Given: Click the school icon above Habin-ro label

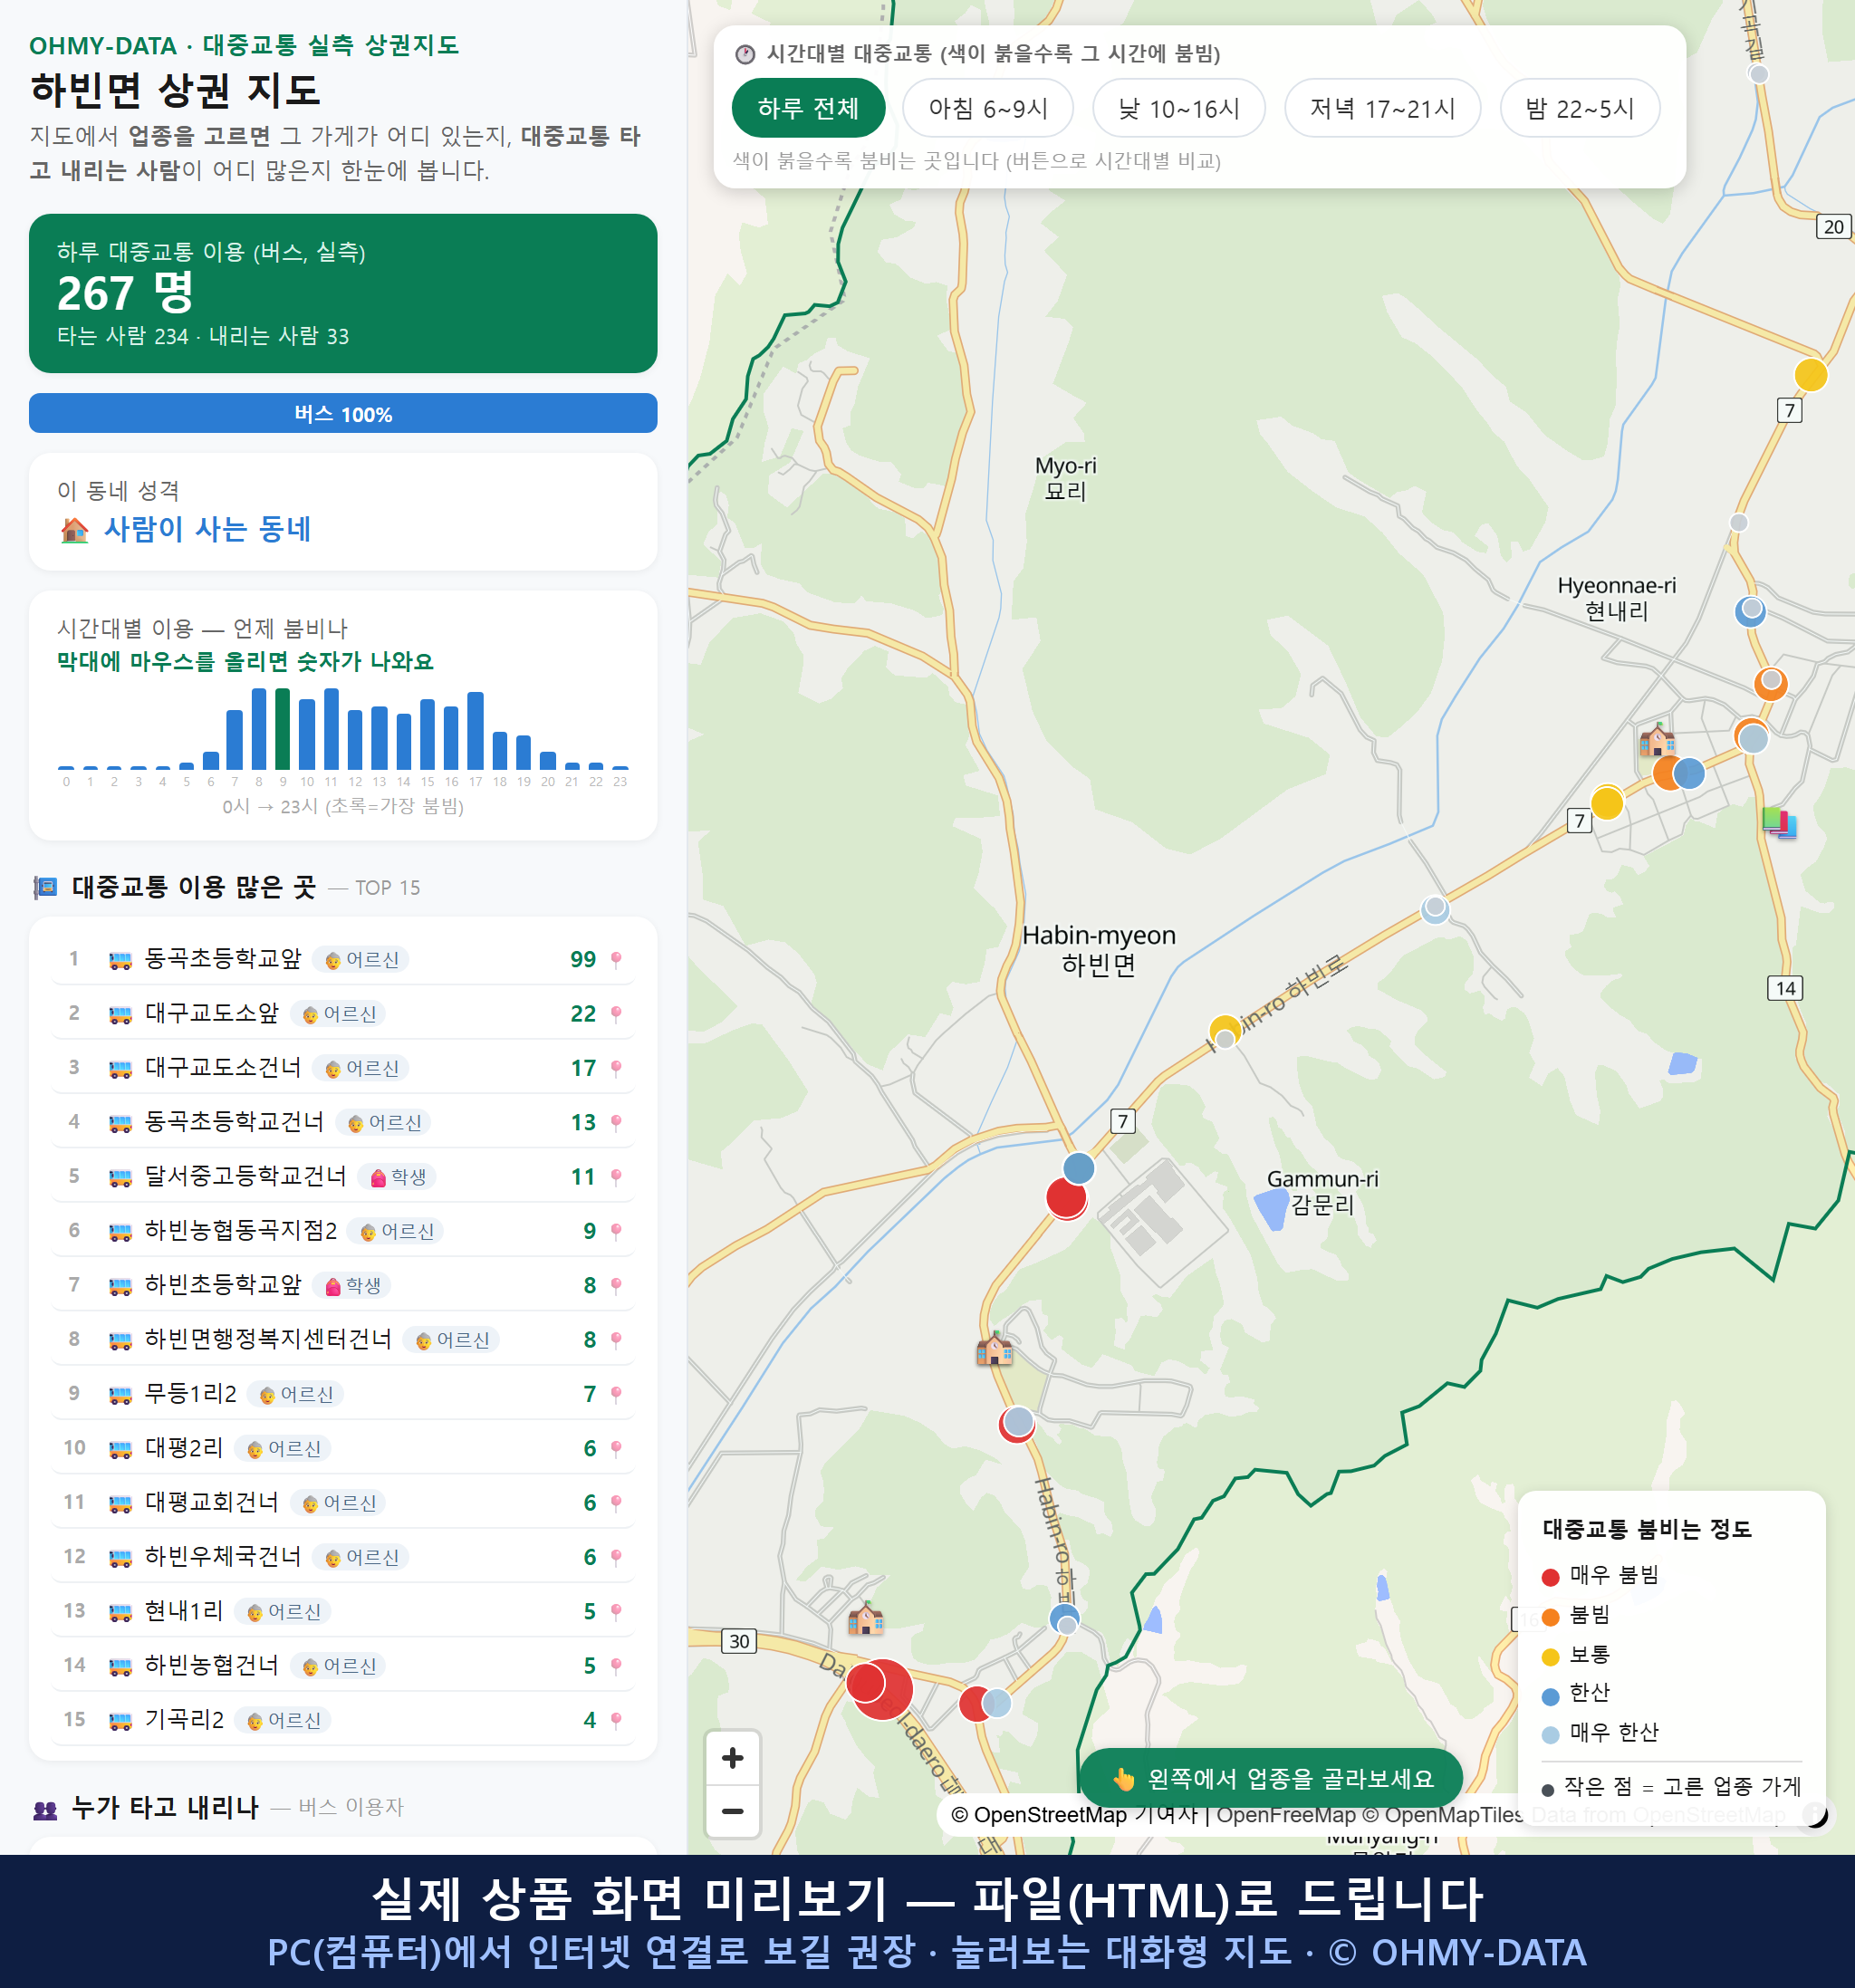Looking at the screenshot, I should pyautogui.click(x=995, y=1349).
